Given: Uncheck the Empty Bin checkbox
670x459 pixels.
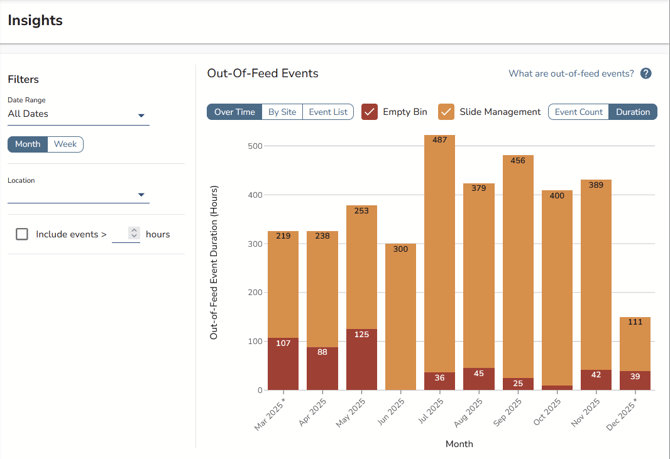Looking at the screenshot, I should tap(370, 112).
